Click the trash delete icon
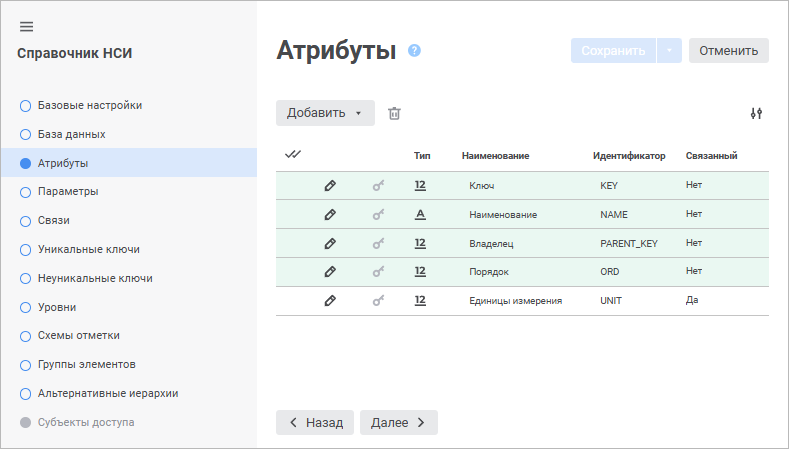The image size is (789, 449). coord(394,113)
